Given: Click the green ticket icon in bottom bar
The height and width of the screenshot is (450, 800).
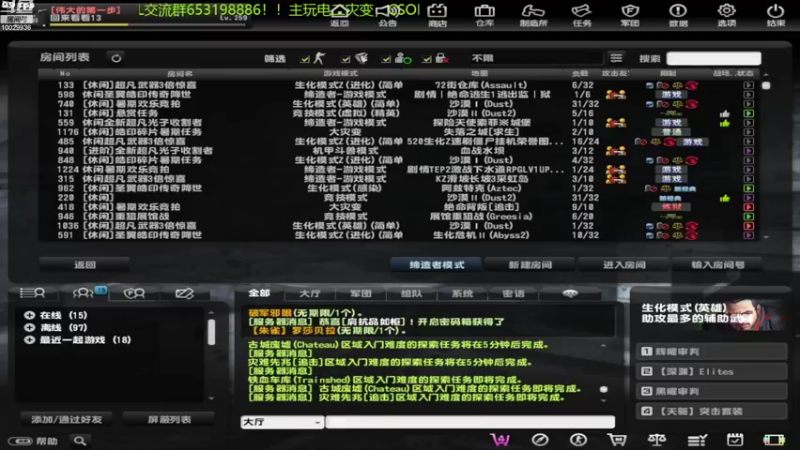Looking at the screenshot, I should (774, 440).
